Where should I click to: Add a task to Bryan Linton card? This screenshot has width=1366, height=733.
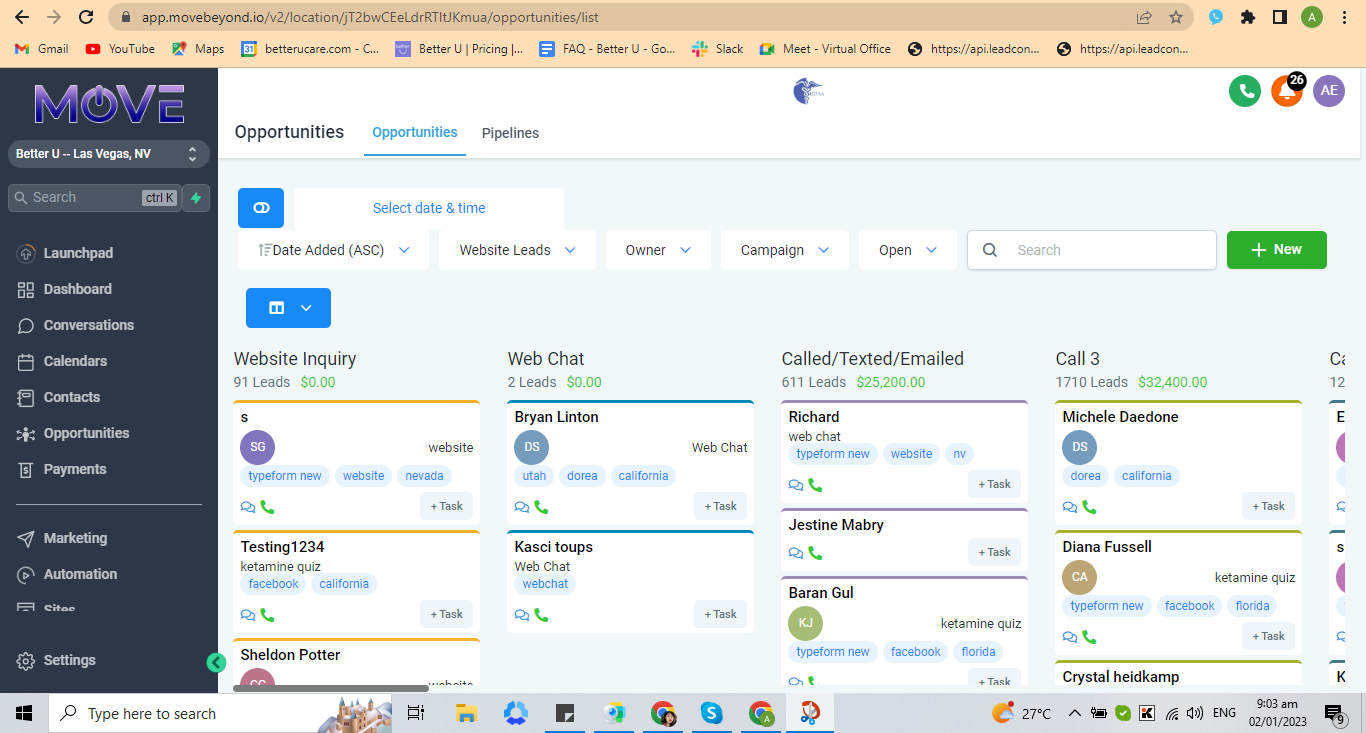[x=720, y=506]
